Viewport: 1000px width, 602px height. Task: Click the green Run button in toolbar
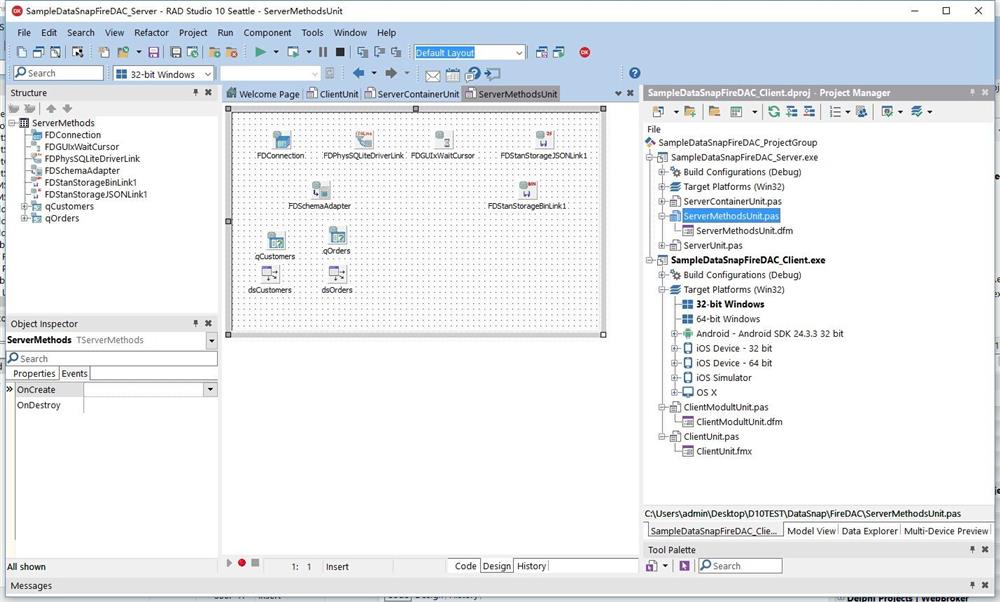click(260, 52)
